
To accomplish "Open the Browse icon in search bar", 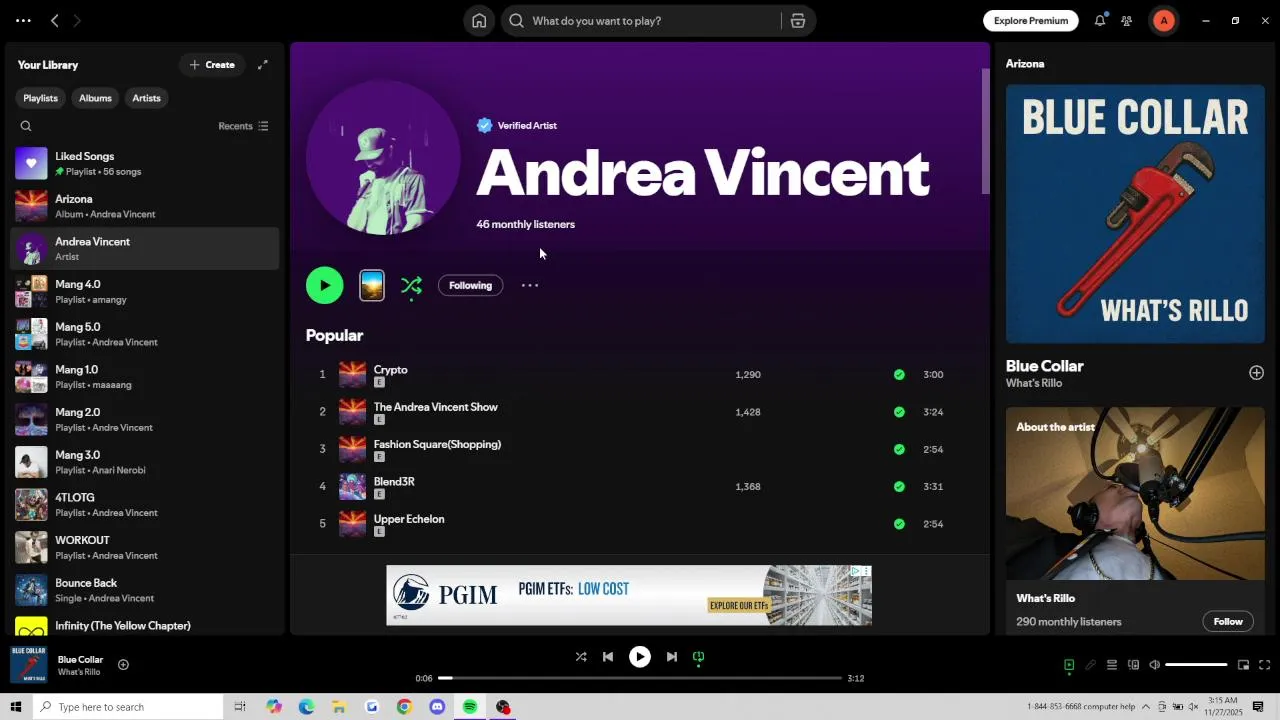I will tap(798, 21).
